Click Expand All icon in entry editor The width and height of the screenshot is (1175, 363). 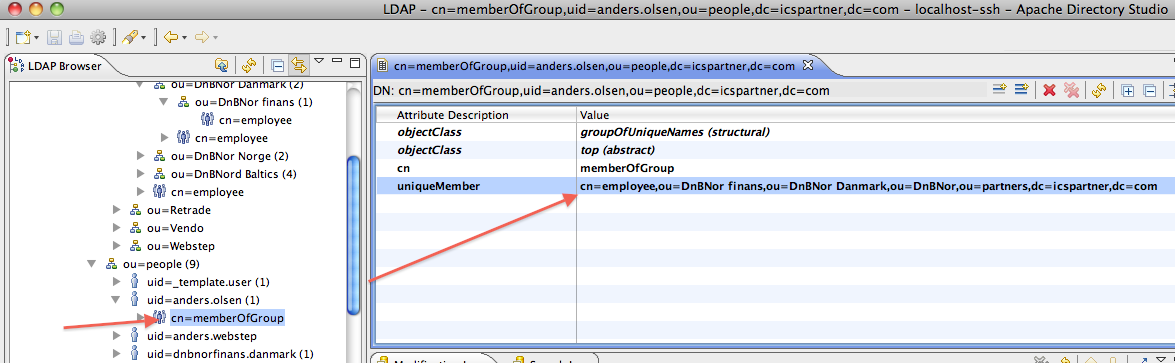point(1128,91)
